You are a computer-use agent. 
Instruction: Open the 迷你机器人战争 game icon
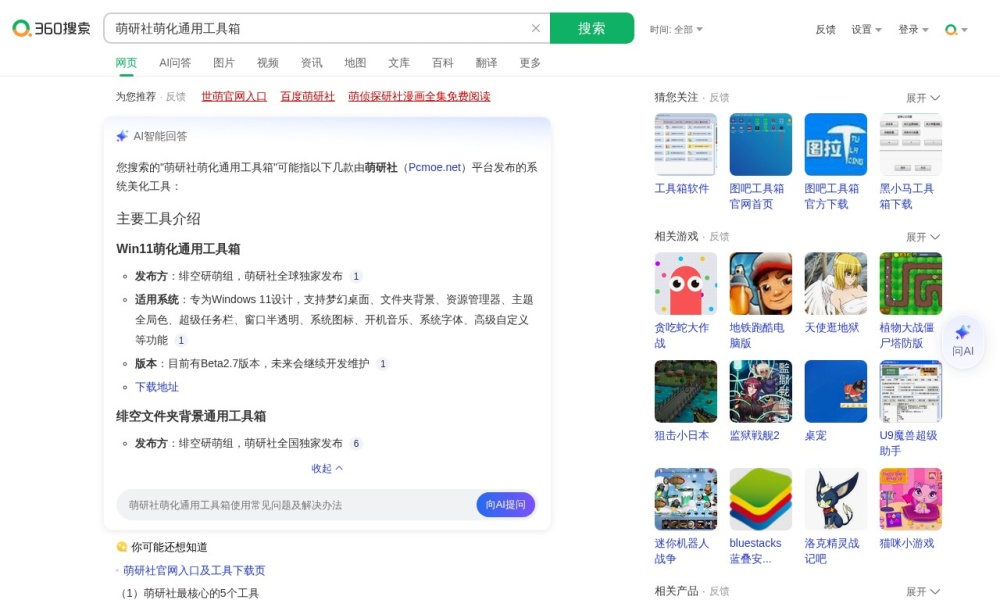[686, 499]
